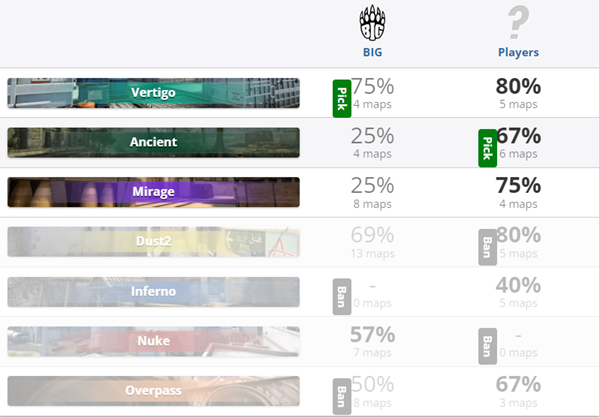Click BIG's 25% win rate on Mirage
600x418 pixels.
(x=372, y=186)
